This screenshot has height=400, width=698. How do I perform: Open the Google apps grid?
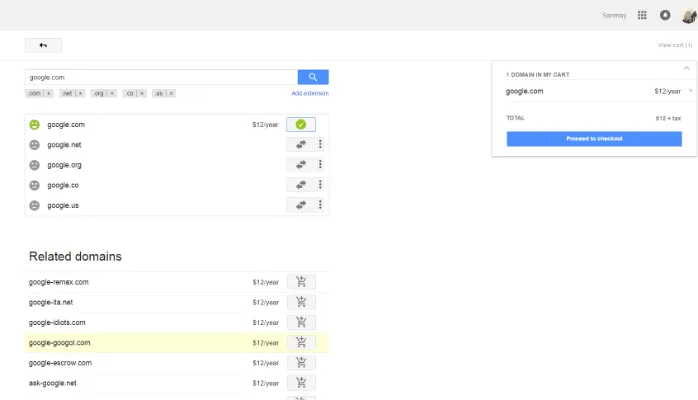point(642,15)
